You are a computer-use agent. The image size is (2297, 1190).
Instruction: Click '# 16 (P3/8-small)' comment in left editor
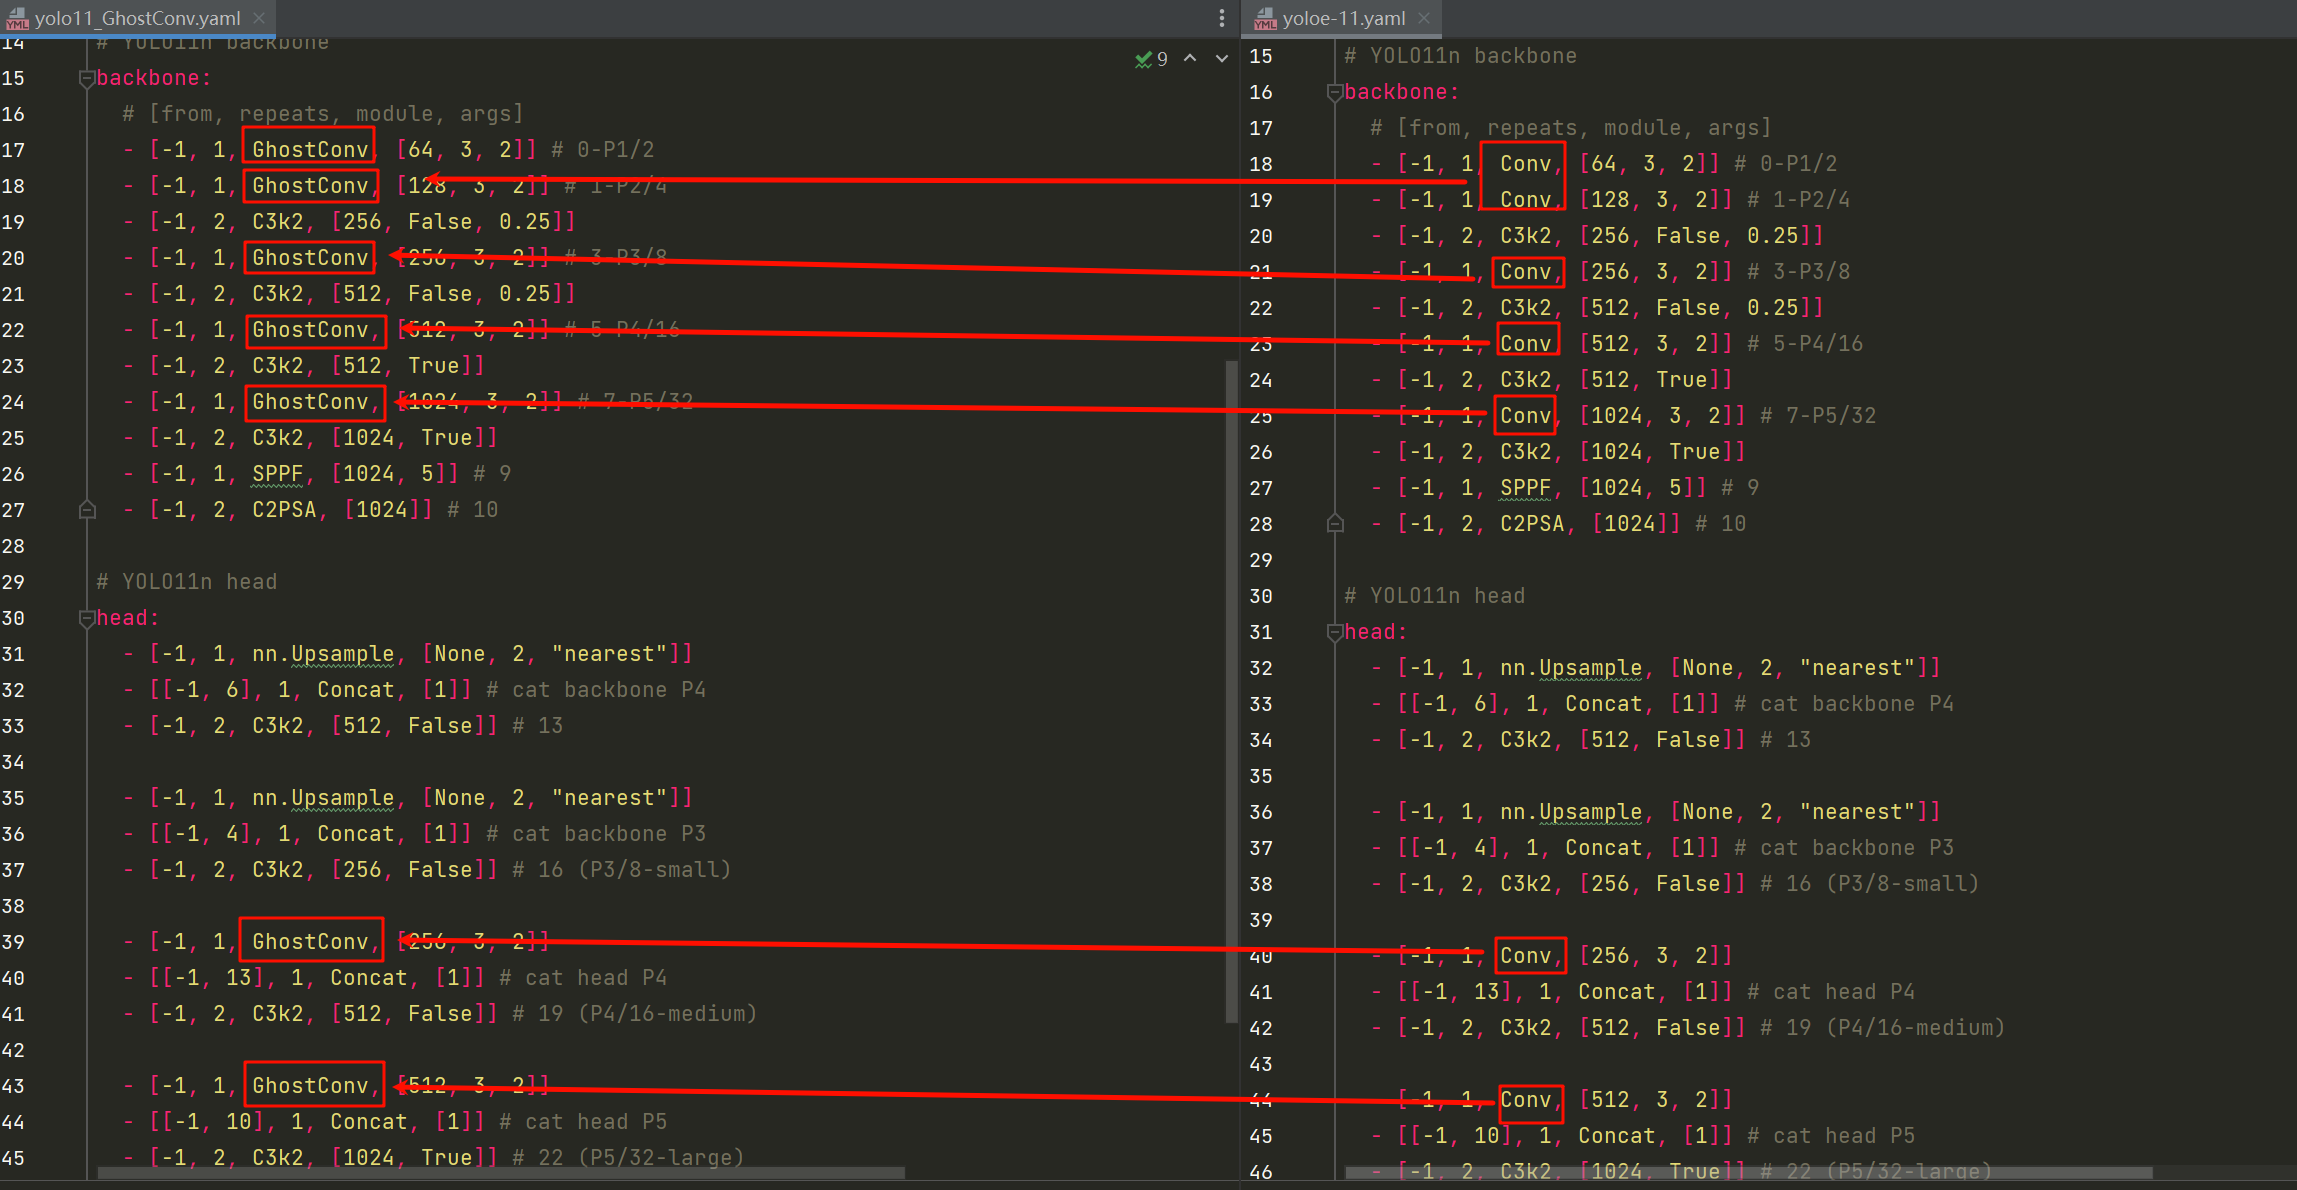622,870
